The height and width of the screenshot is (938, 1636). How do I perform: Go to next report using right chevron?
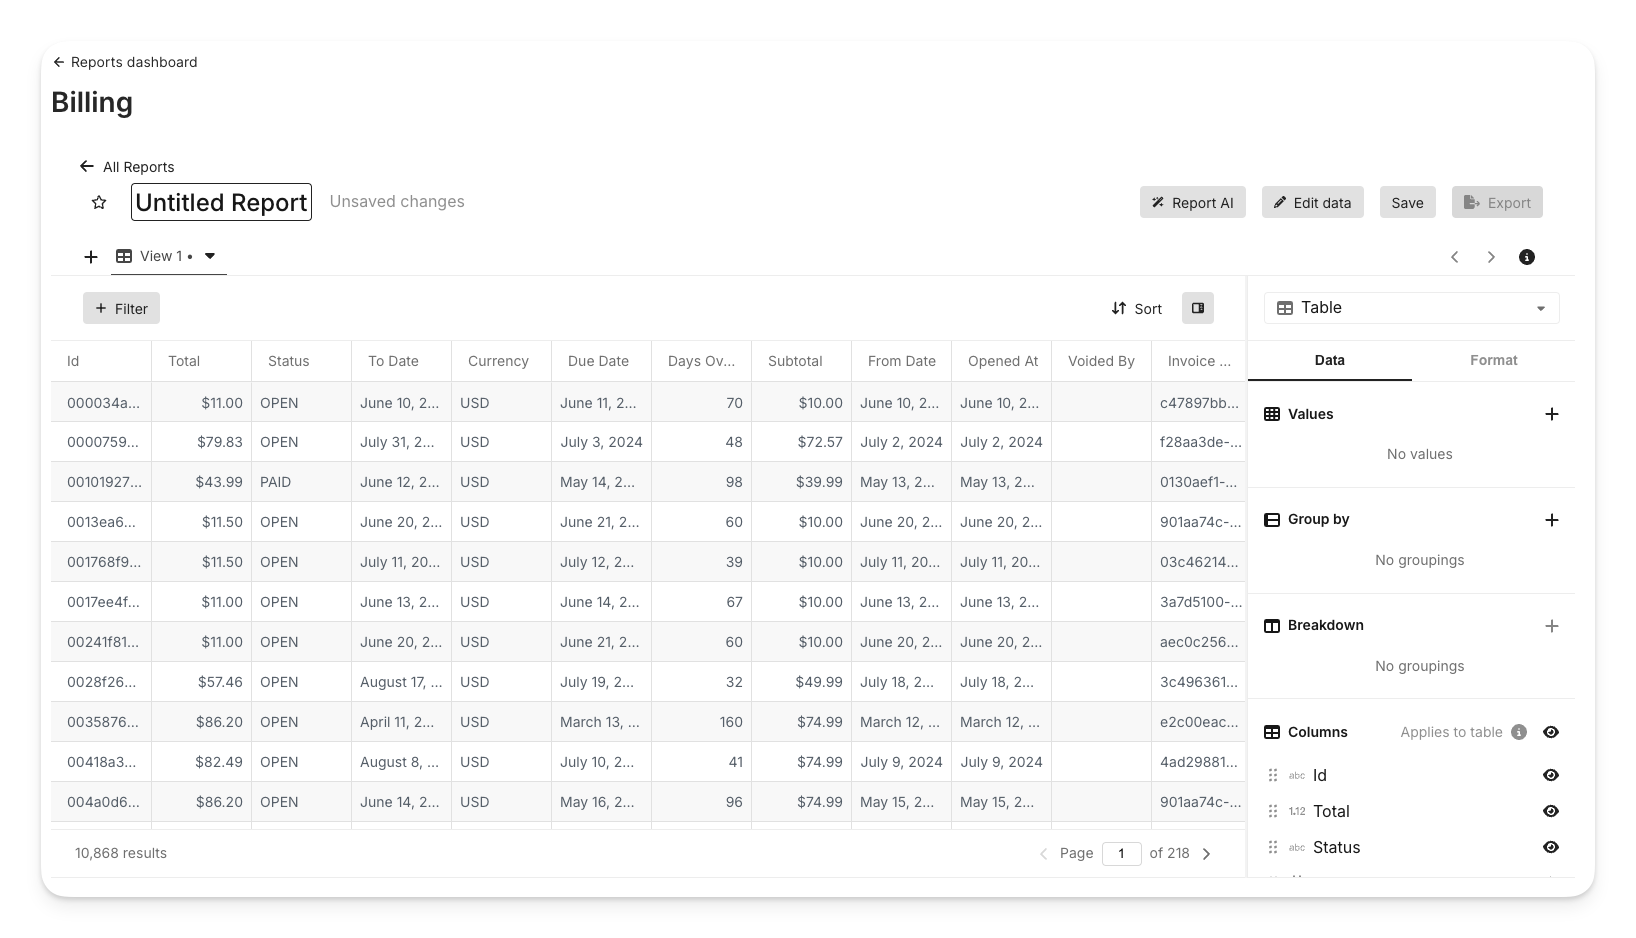tap(1490, 257)
